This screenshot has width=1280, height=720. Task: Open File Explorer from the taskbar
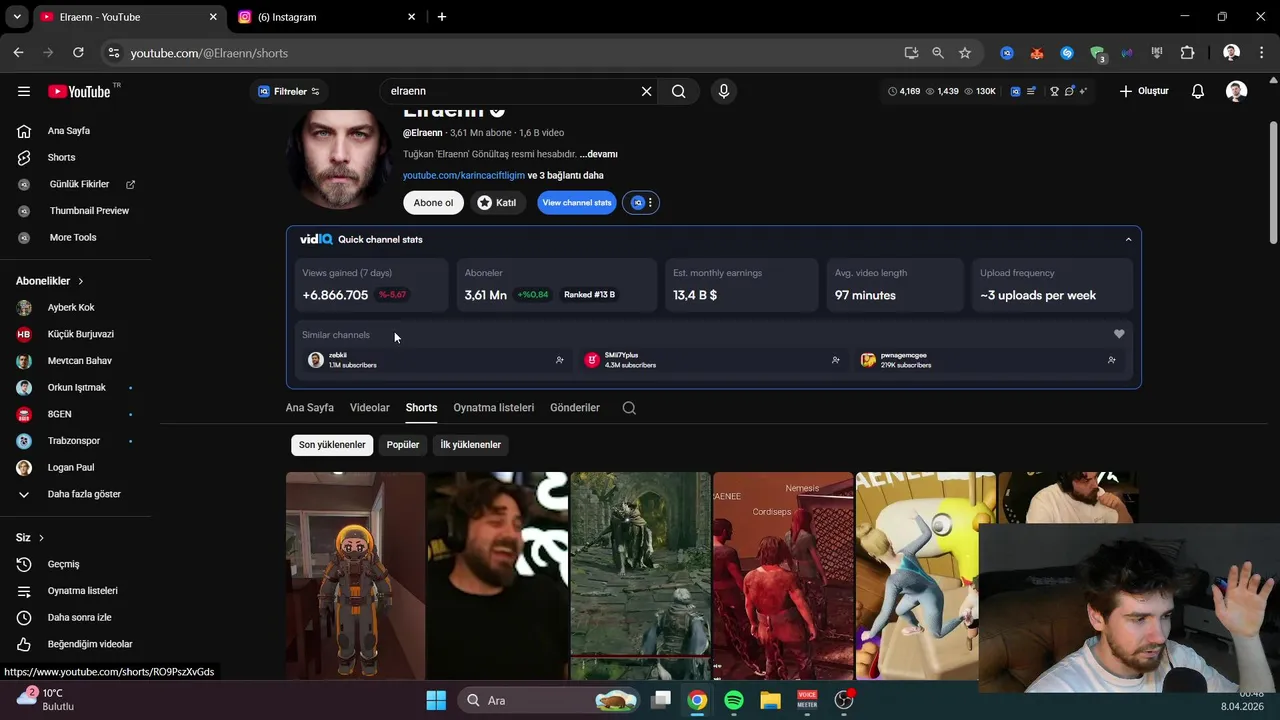[x=770, y=700]
